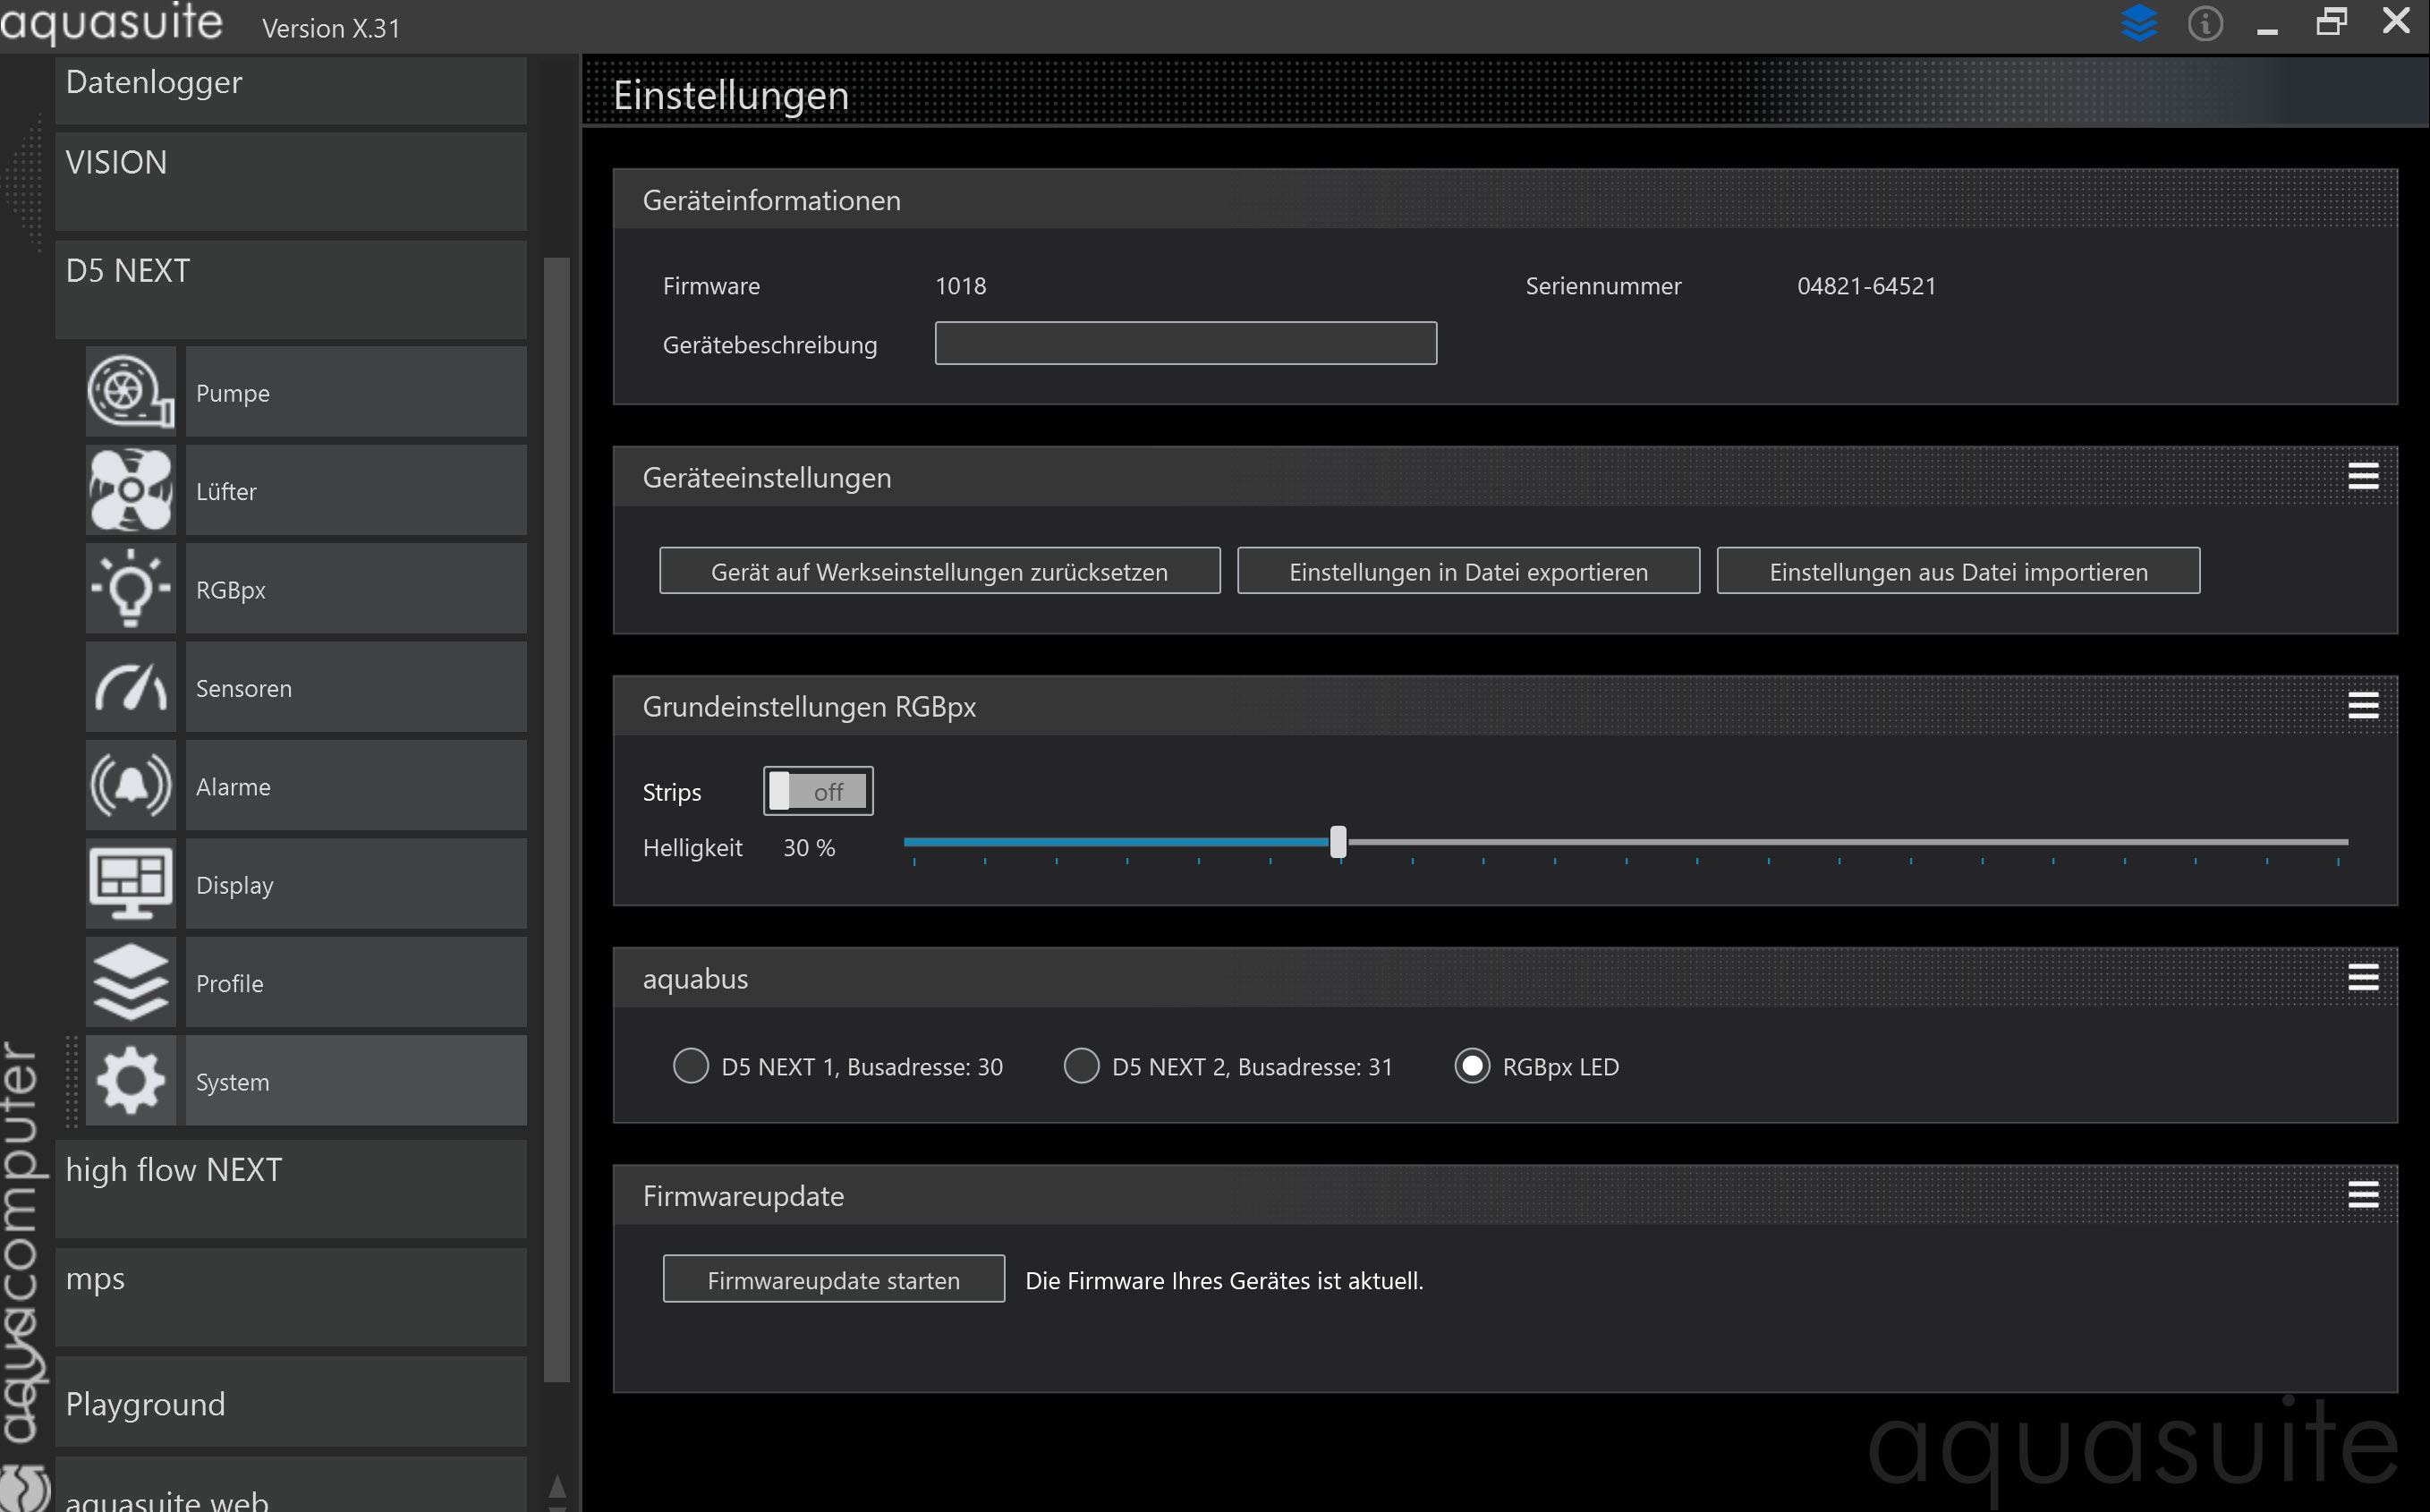
Task: Open the System menu entry
Action: [x=356, y=1081]
